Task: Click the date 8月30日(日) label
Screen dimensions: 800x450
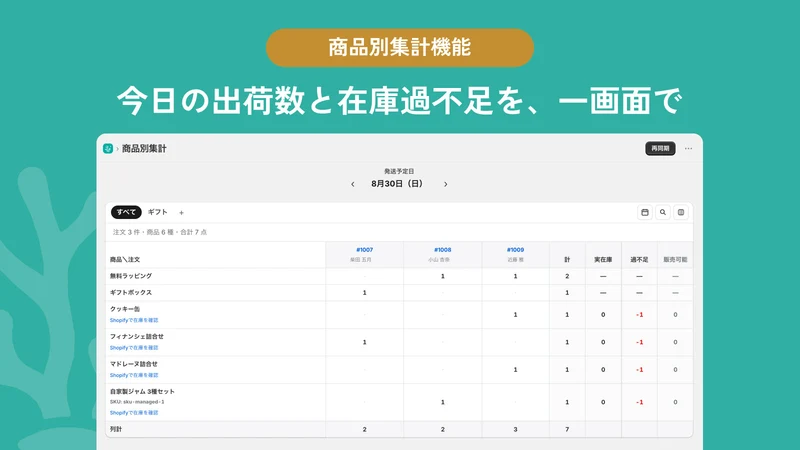Action: click(x=397, y=184)
